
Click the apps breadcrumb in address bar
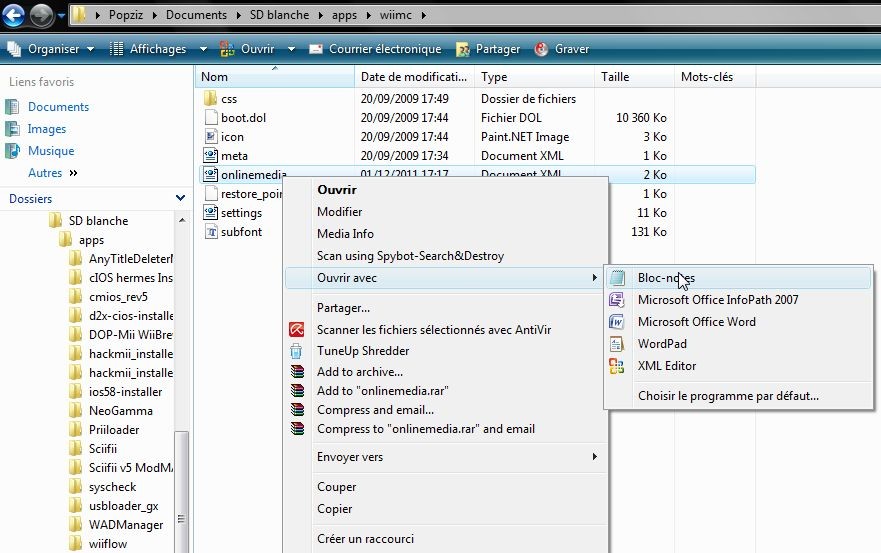point(344,15)
